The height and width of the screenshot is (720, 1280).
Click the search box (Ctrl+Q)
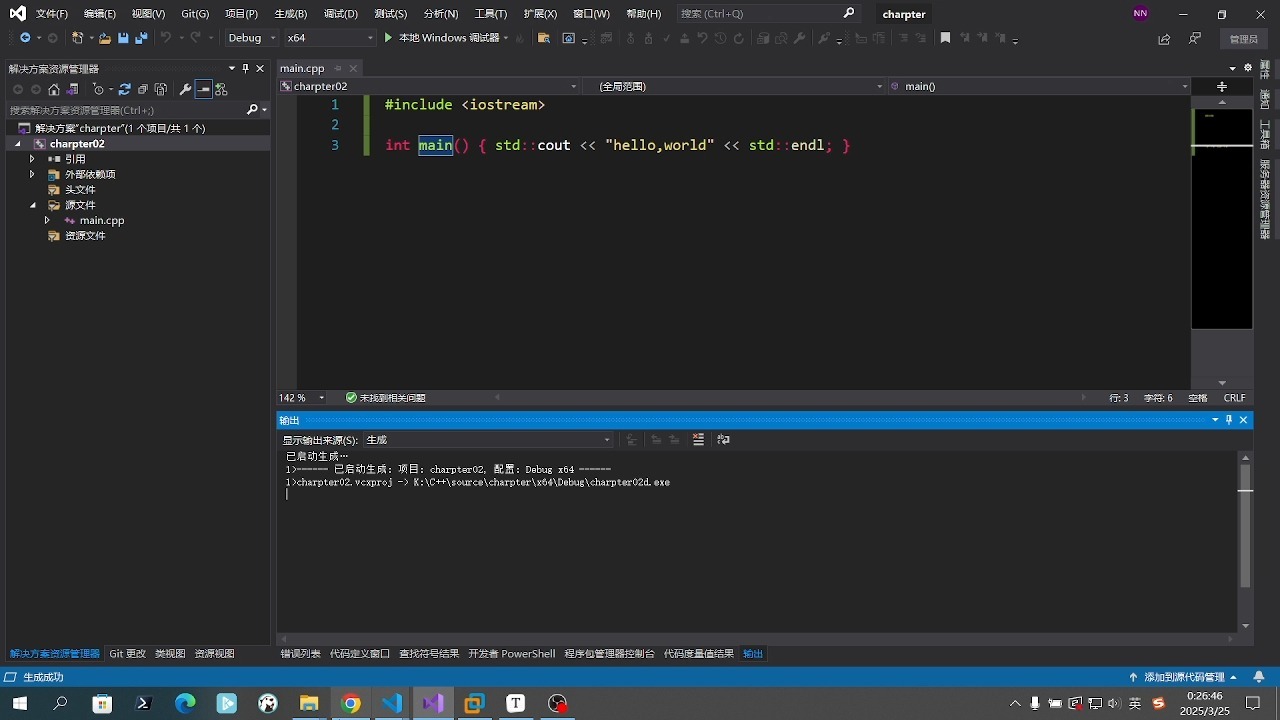767,14
